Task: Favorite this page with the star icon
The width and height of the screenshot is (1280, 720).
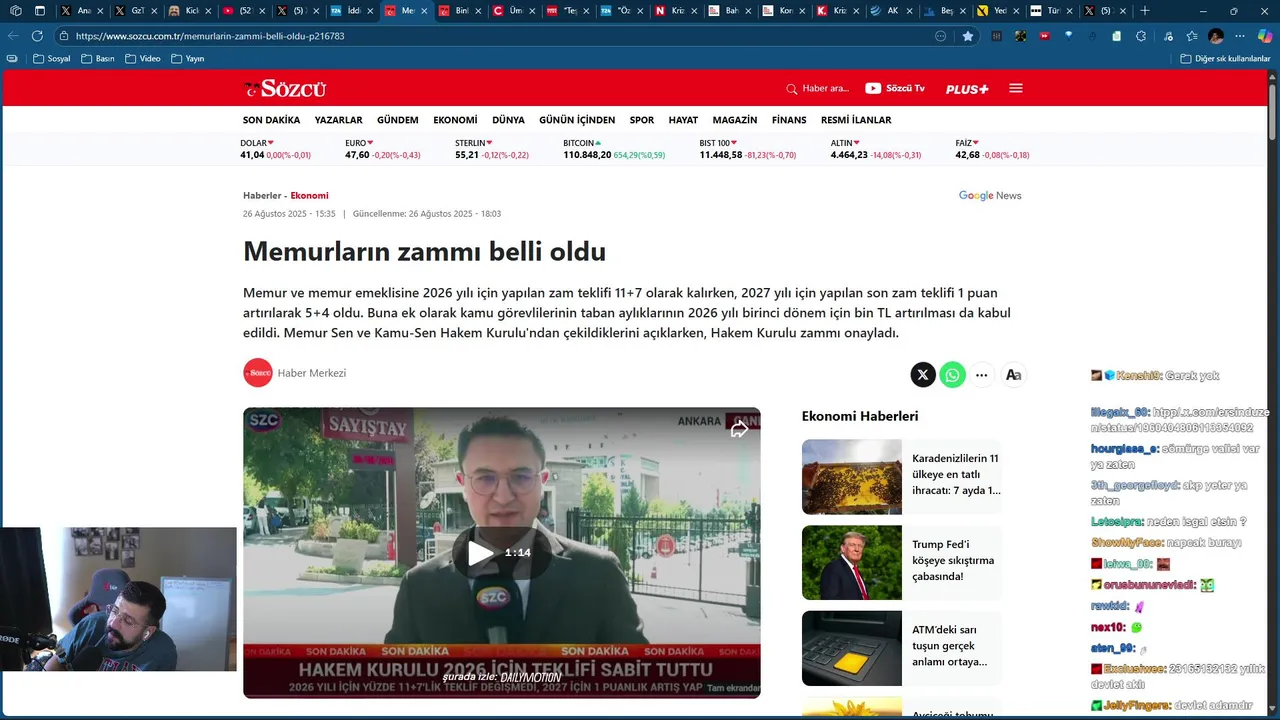Action: click(968, 36)
